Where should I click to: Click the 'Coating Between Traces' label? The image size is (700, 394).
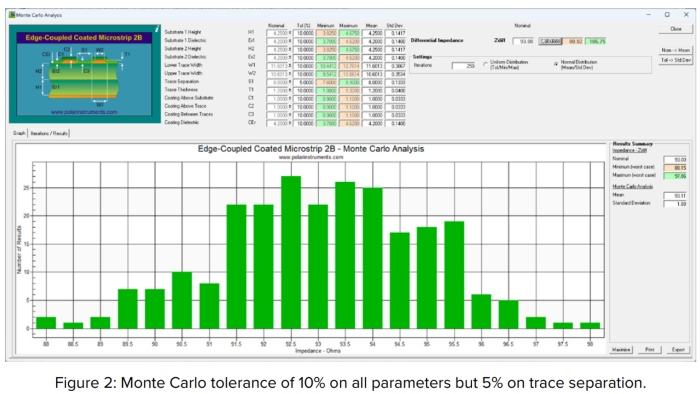coord(188,114)
